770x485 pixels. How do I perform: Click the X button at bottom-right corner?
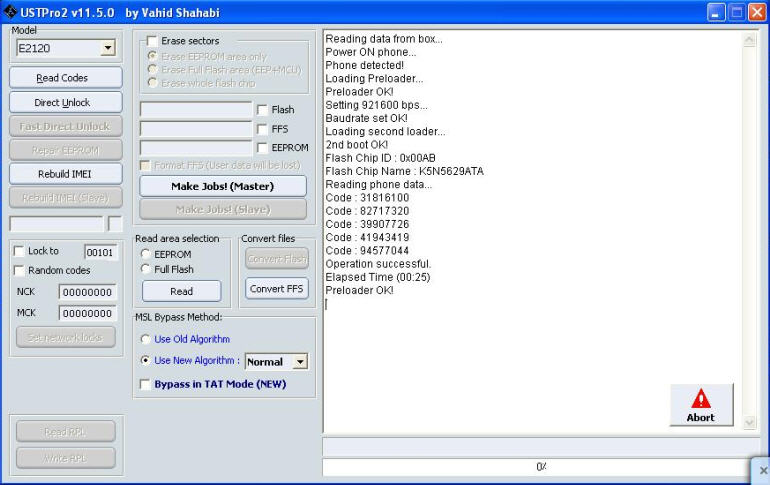[763, 471]
